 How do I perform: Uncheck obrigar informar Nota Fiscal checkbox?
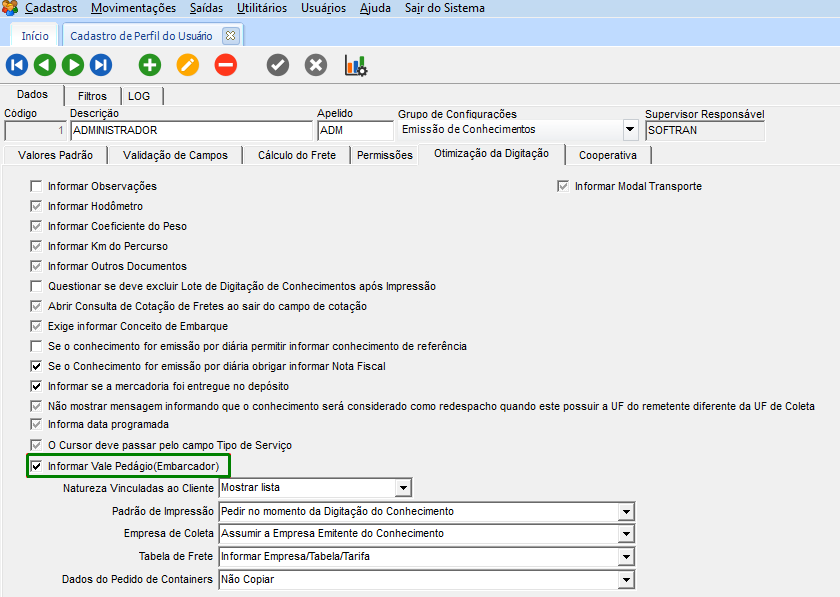[x=36, y=366]
